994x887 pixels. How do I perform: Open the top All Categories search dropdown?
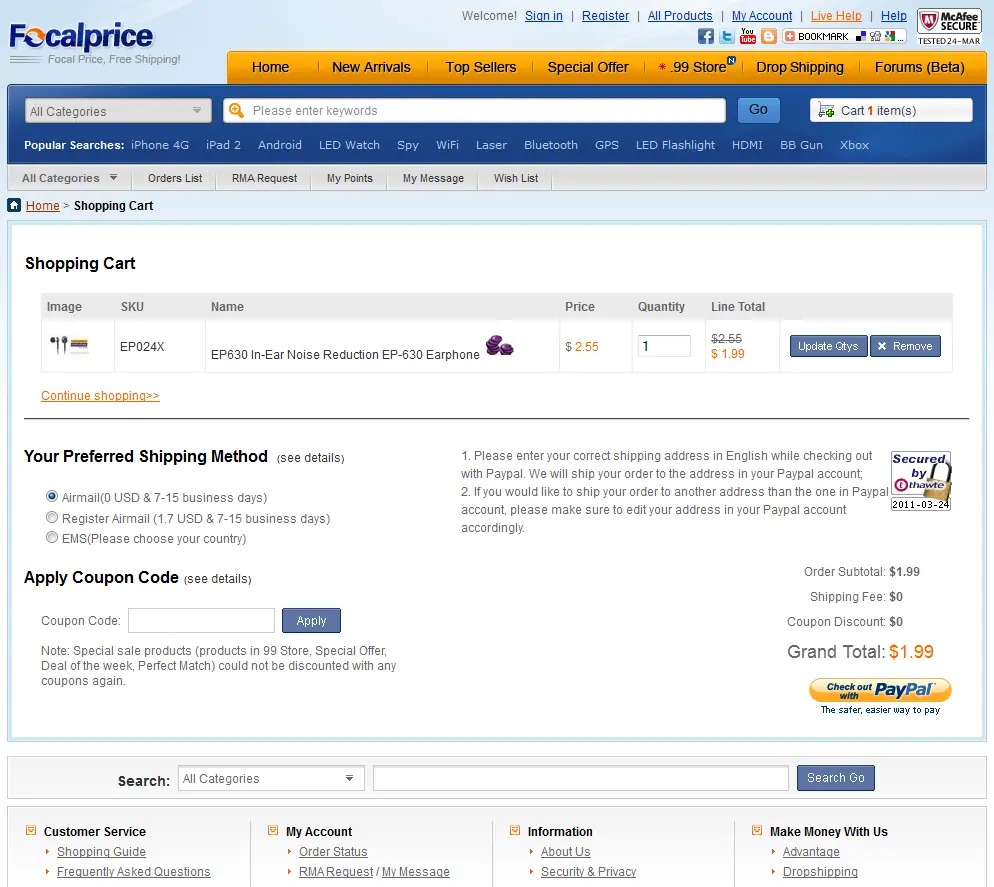tap(118, 111)
